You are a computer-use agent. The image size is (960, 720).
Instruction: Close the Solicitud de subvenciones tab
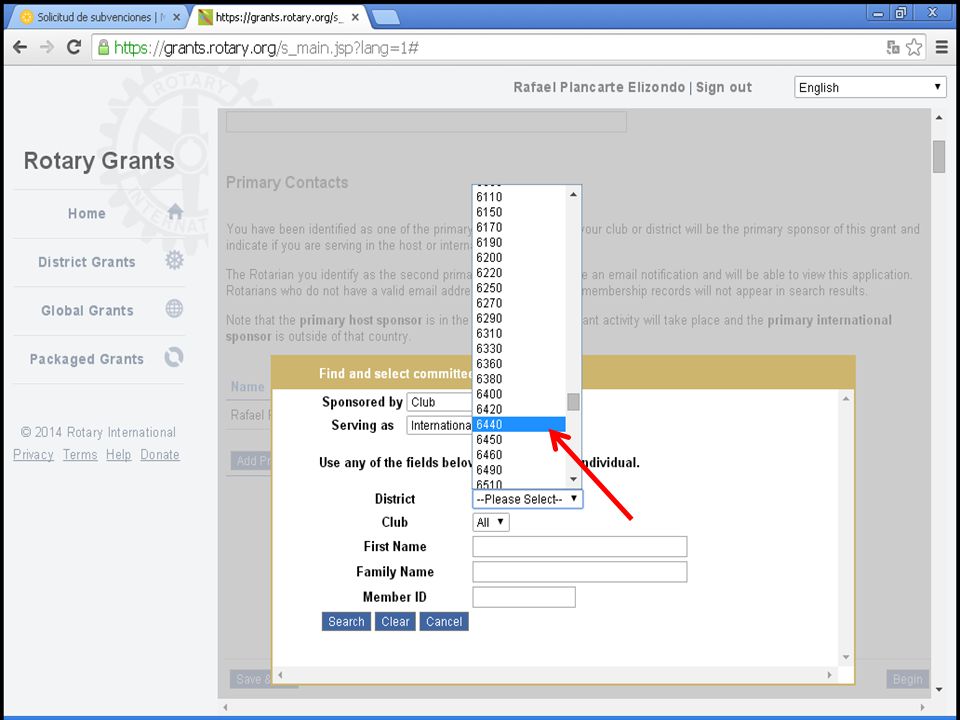point(176,17)
